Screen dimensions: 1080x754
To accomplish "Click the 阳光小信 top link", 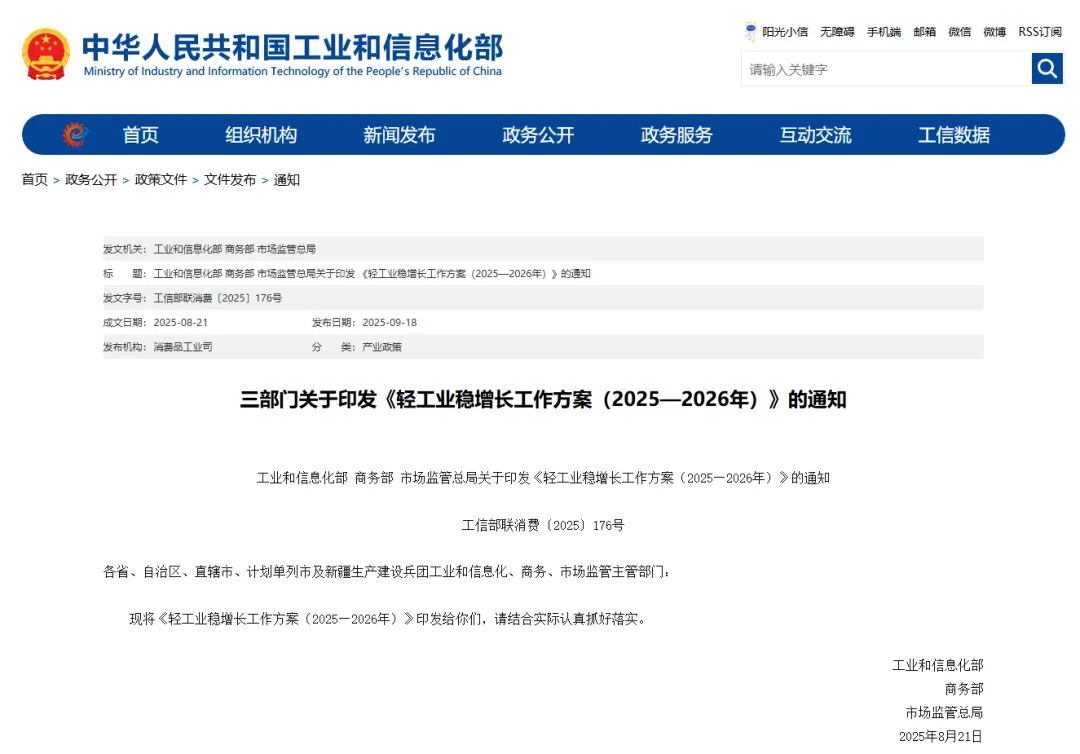I will click(785, 32).
